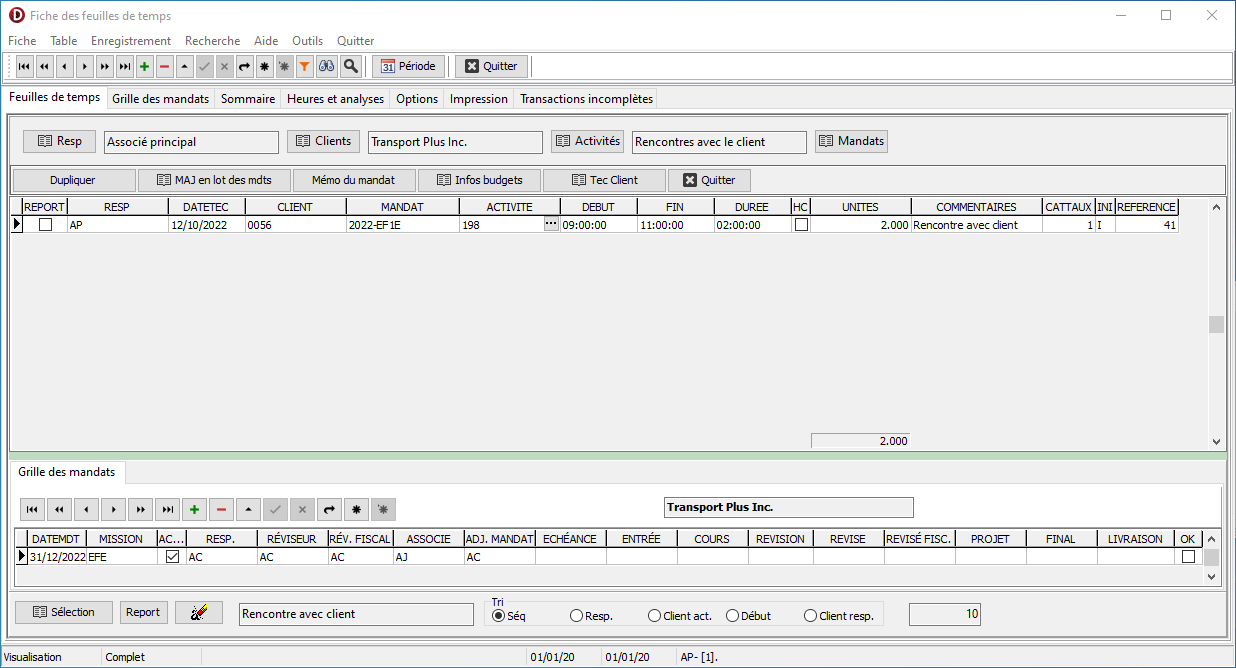1236x668 pixels.
Task: Open the Enregistrement menu
Action: click(131, 41)
